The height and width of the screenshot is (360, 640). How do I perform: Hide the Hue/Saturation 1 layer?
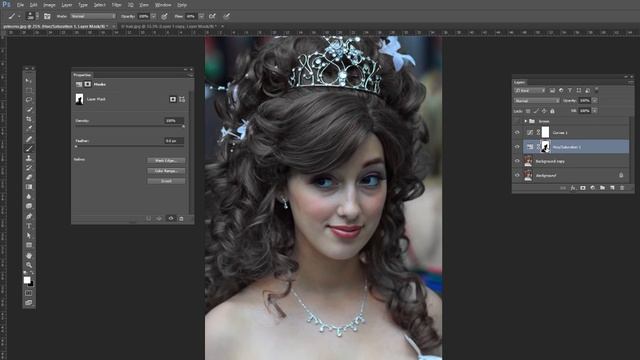pos(517,147)
